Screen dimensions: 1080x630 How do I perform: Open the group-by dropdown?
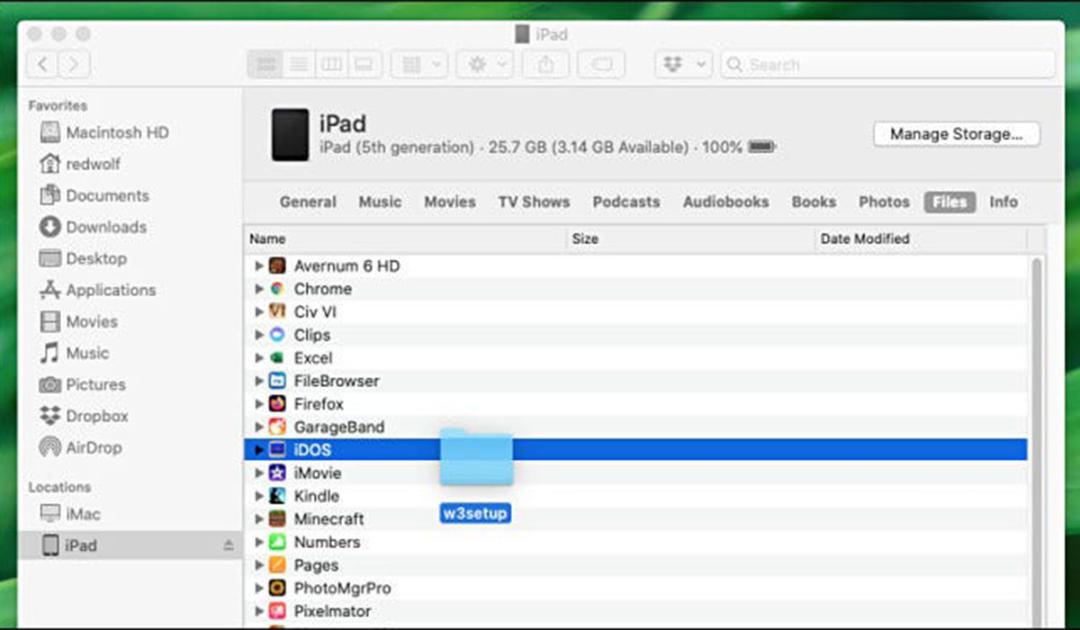point(419,65)
